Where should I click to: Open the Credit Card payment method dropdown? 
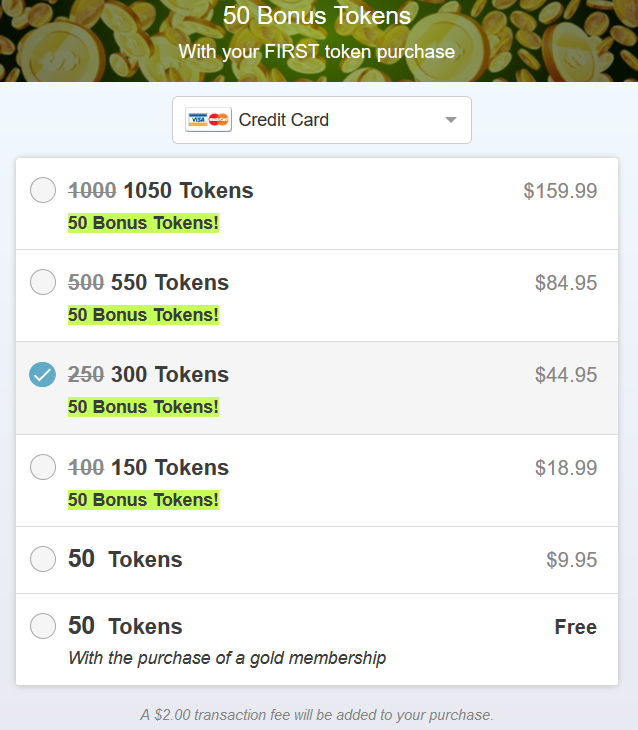tap(322, 120)
